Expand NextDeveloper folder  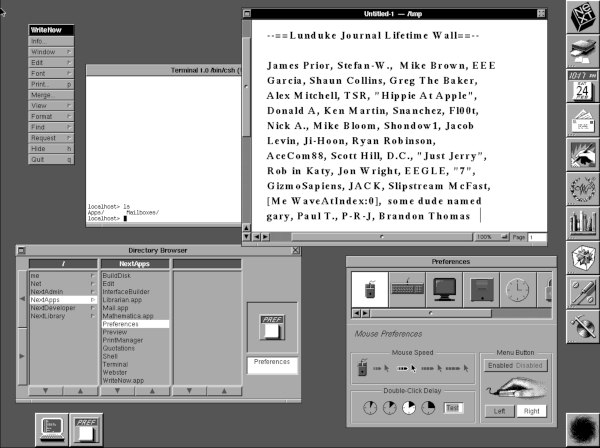click(63, 308)
